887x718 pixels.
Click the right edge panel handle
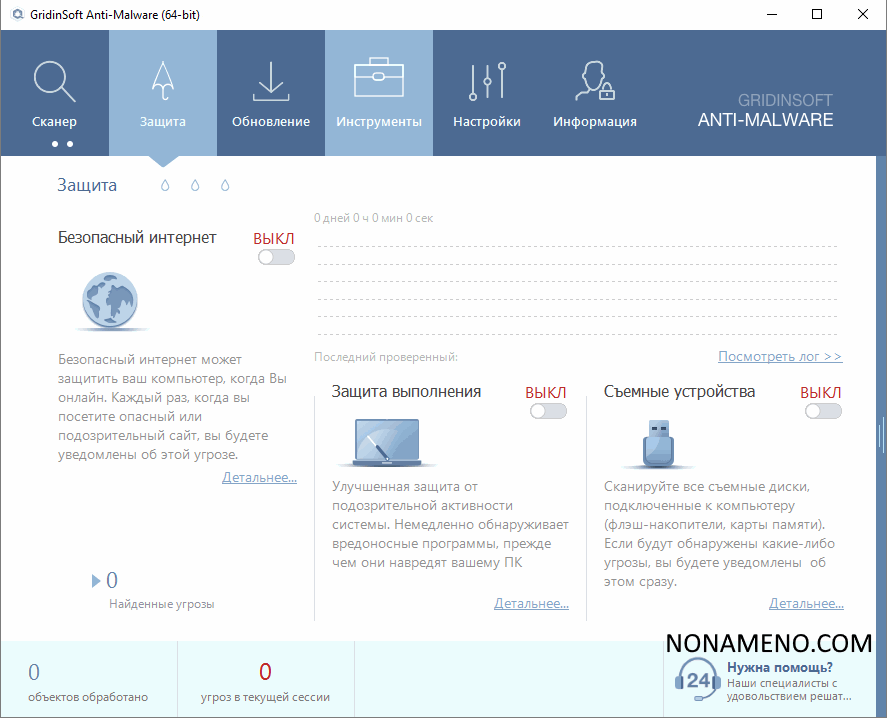click(881, 435)
